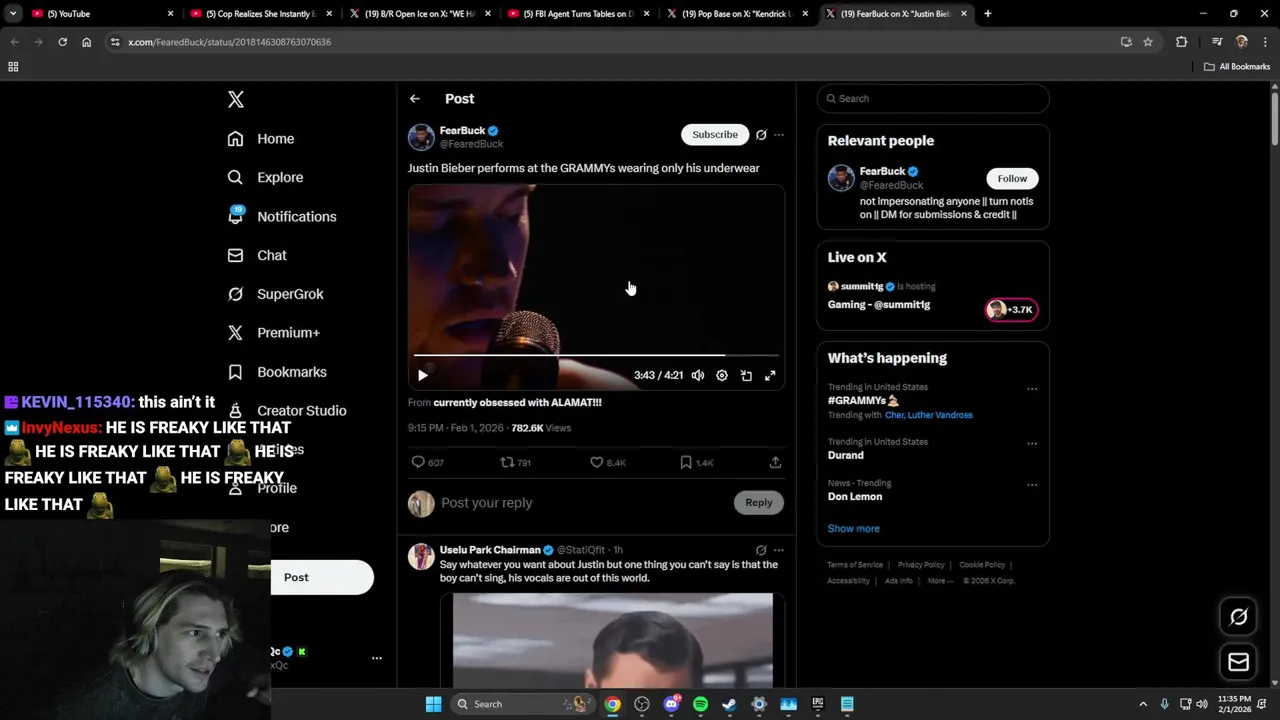
Task: Open the apps grid in bookmarks bar
Action: [x=13, y=67]
